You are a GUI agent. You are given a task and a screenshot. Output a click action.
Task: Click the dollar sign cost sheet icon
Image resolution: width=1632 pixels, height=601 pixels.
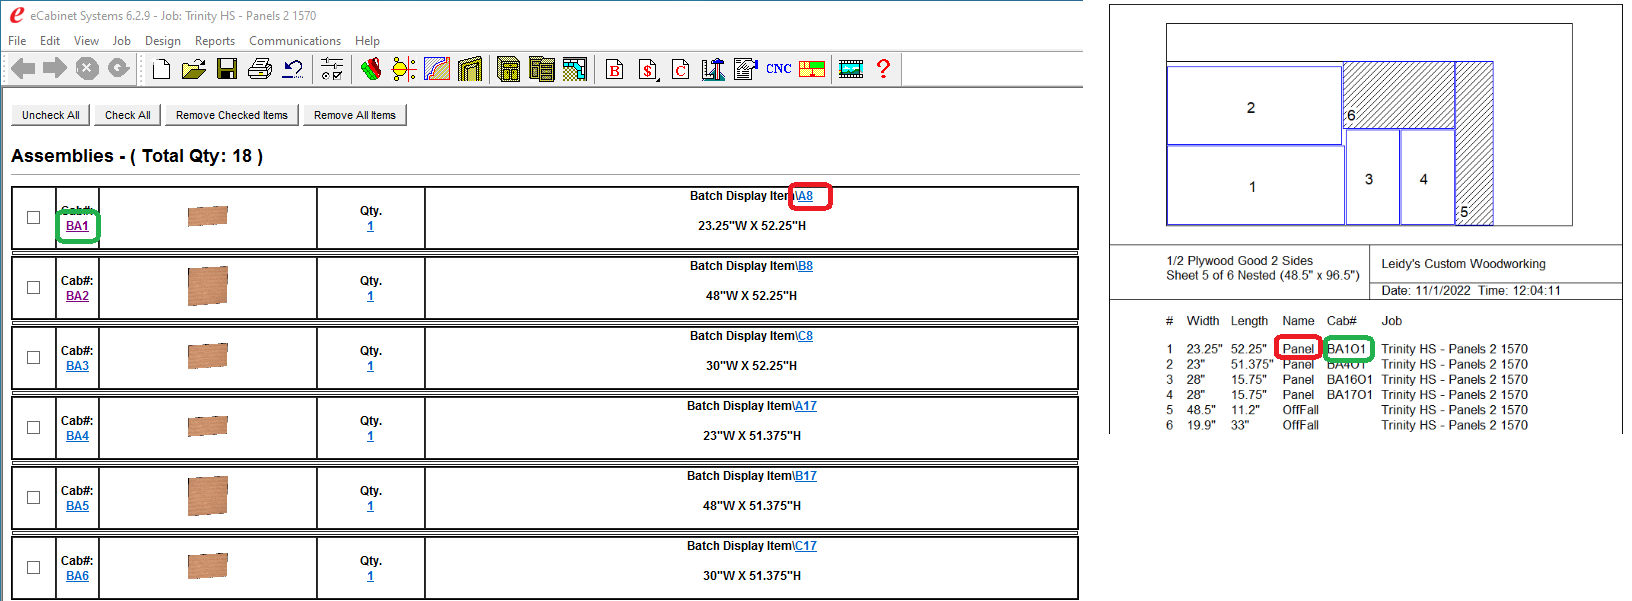click(648, 69)
